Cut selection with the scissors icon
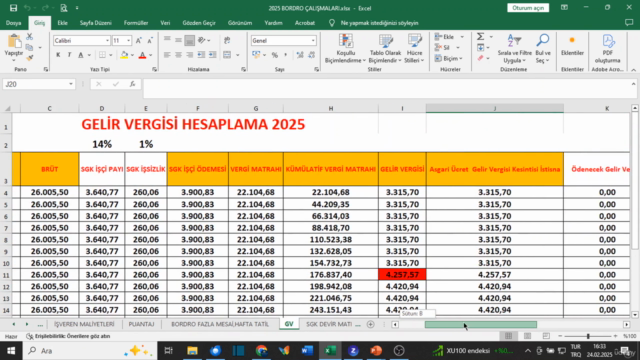The image size is (640, 360). pyautogui.click(x=29, y=37)
